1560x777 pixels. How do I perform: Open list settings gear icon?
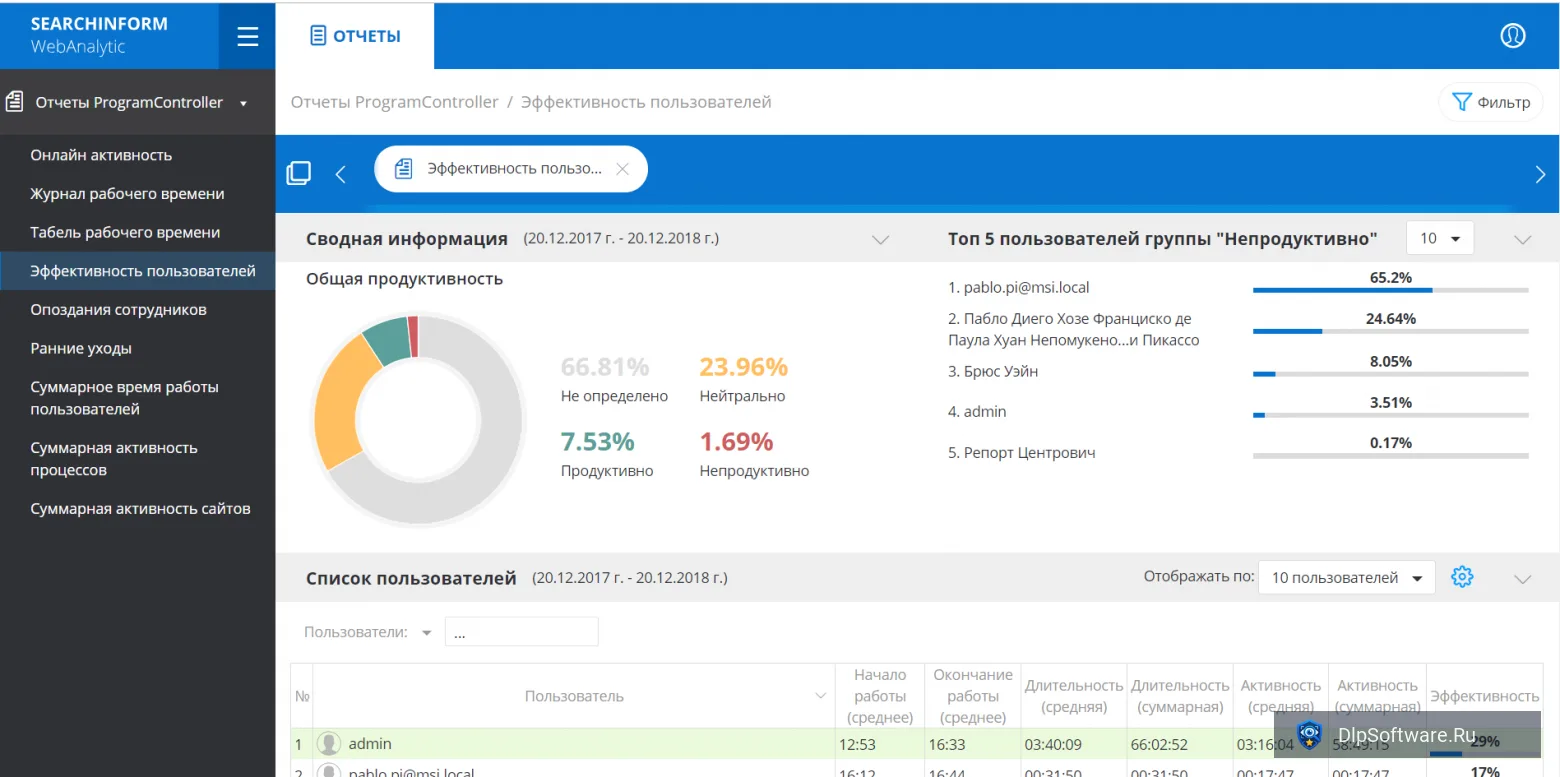coord(1462,577)
